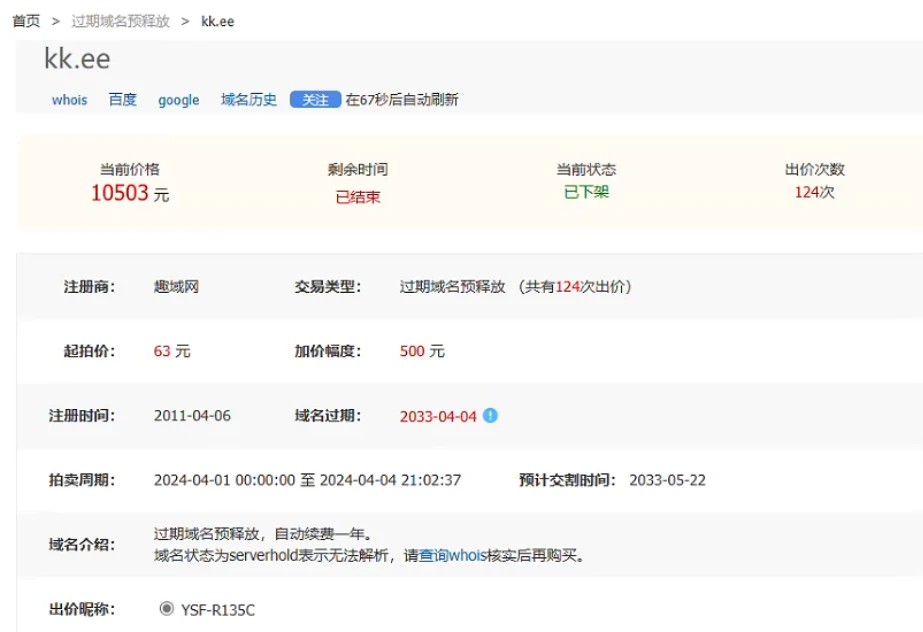Click the kk.ee breadcrumb item
The height and width of the screenshot is (632, 923).
pos(217,21)
